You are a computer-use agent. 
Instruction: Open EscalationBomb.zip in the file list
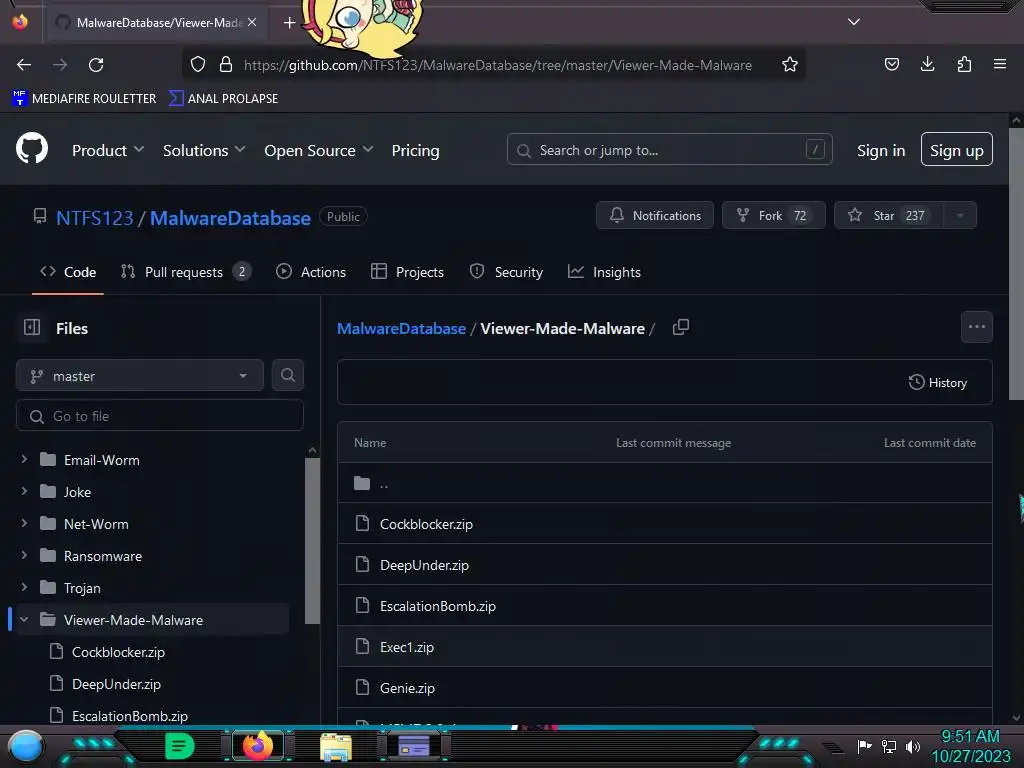point(438,606)
